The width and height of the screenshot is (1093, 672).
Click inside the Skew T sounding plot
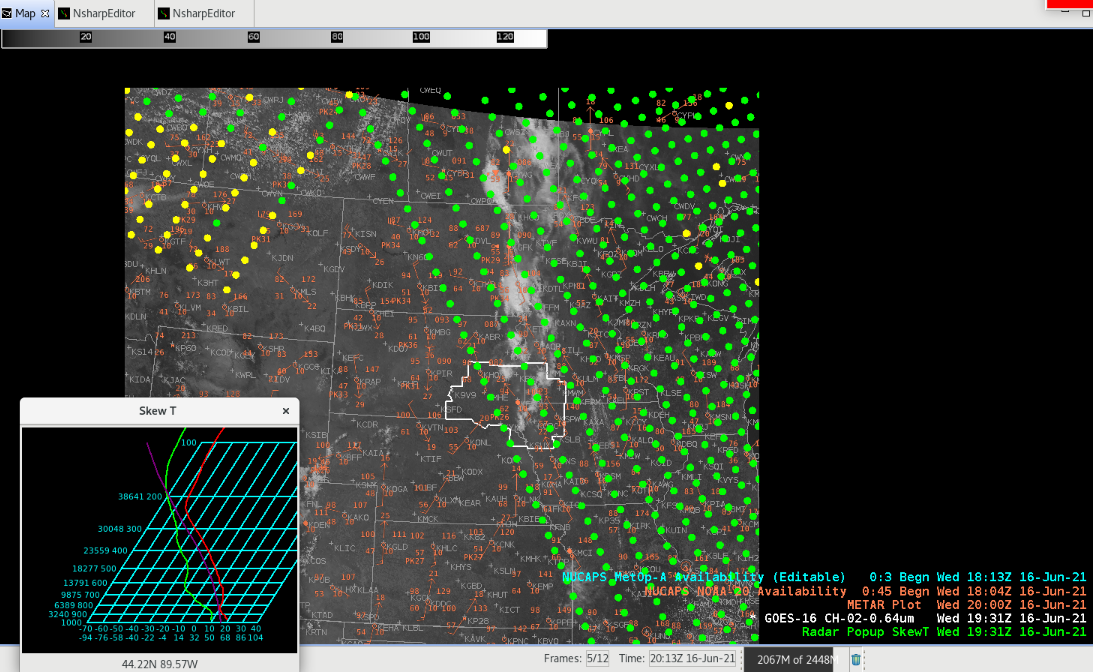160,540
